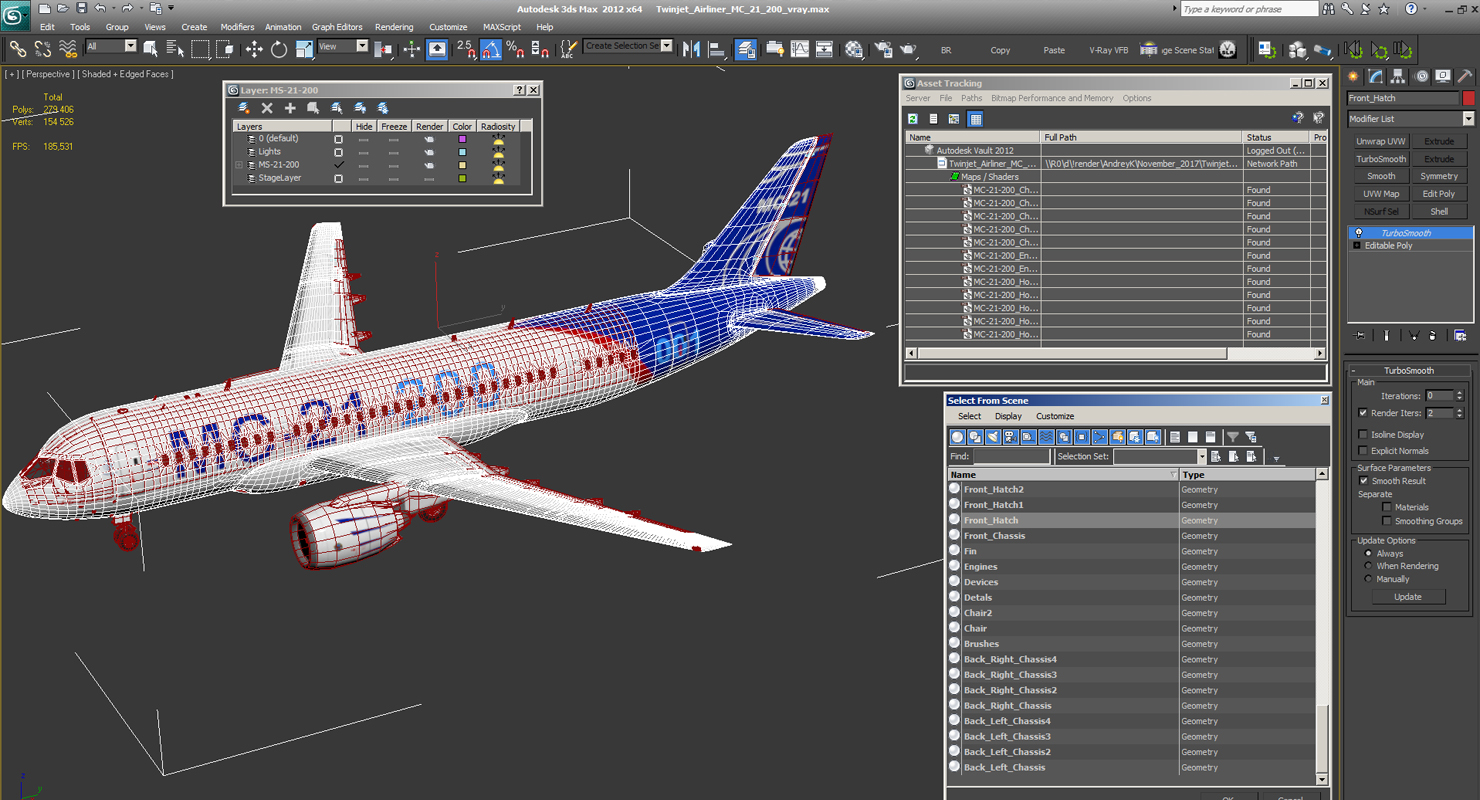Open Selection Set dropdown in Select From Scene
The height and width of the screenshot is (800, 1480).
coord(1201,457)
